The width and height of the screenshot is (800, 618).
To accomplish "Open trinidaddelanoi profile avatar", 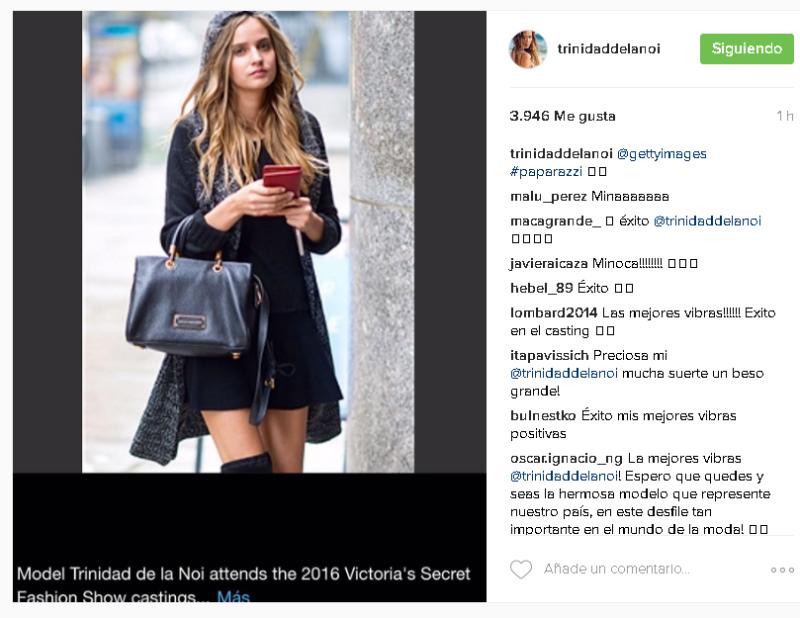I will [x=528, y=49].
